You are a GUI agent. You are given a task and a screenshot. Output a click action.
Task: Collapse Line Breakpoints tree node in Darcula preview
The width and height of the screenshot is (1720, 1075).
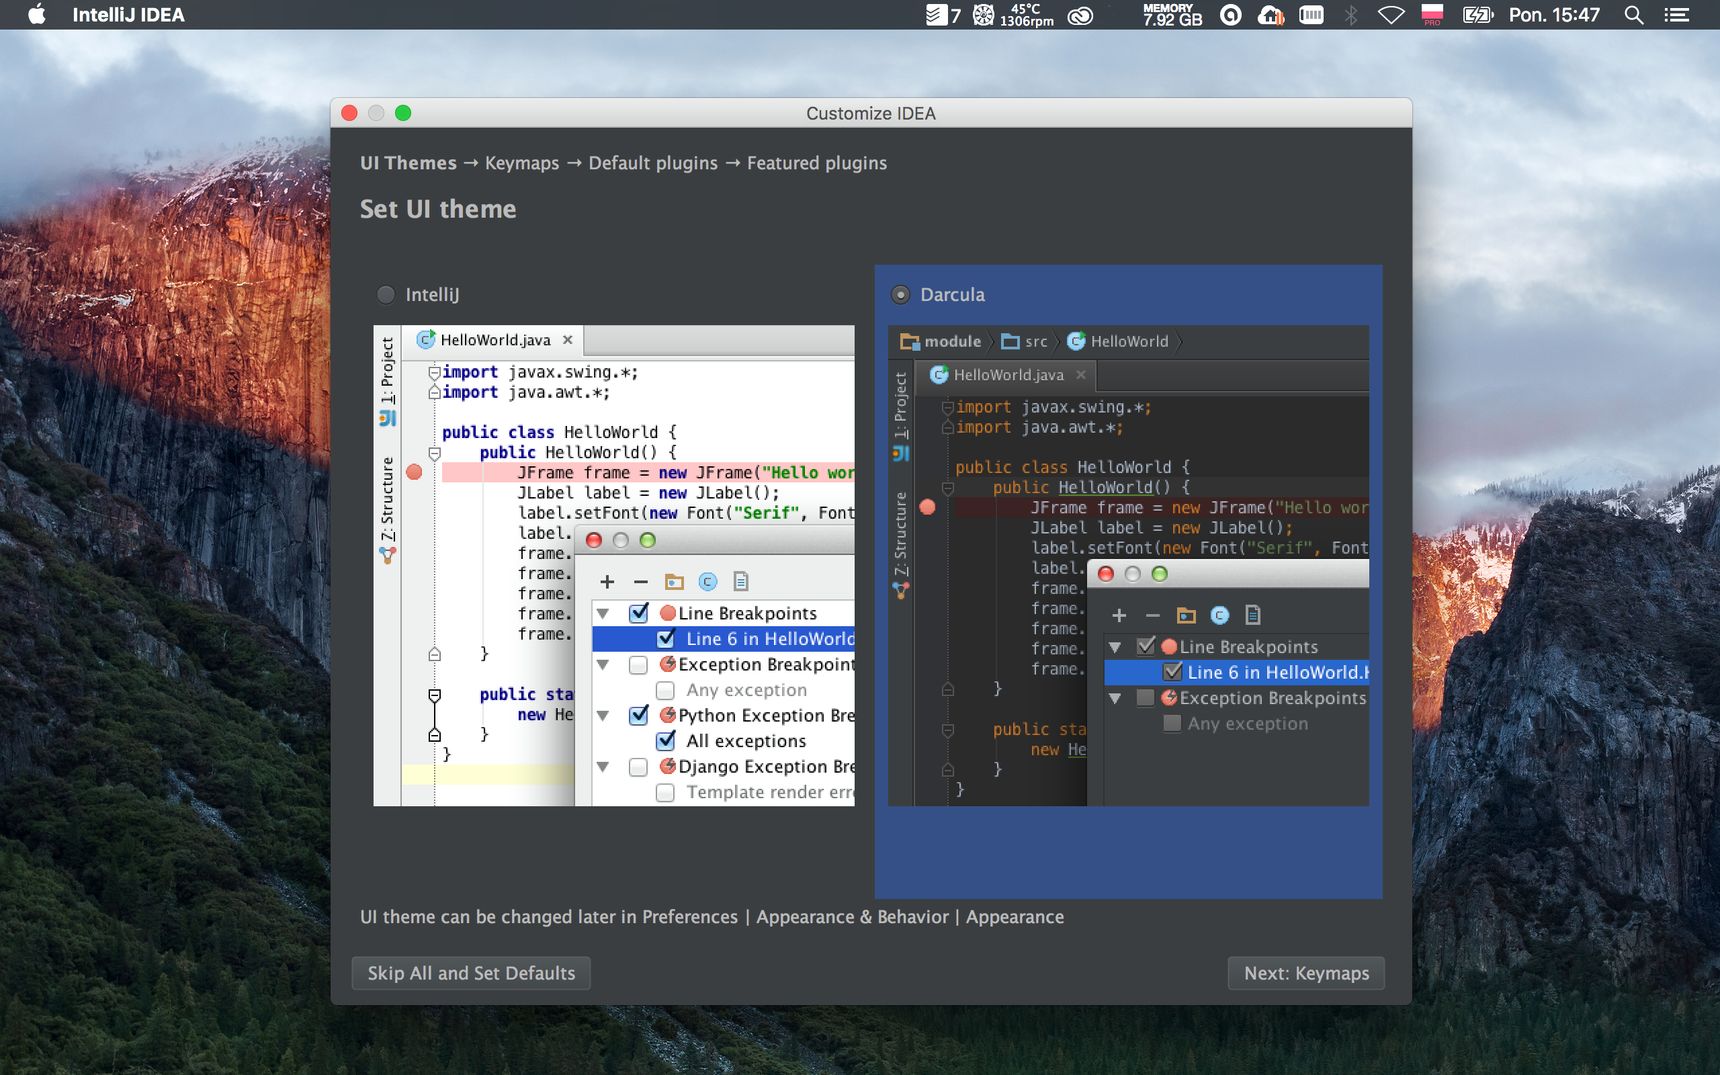pos(1115,647)
